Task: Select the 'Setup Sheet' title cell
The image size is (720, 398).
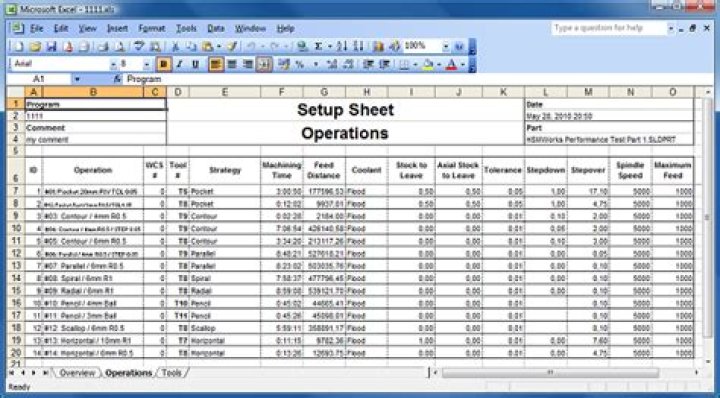Action: (x=345, y=110)
